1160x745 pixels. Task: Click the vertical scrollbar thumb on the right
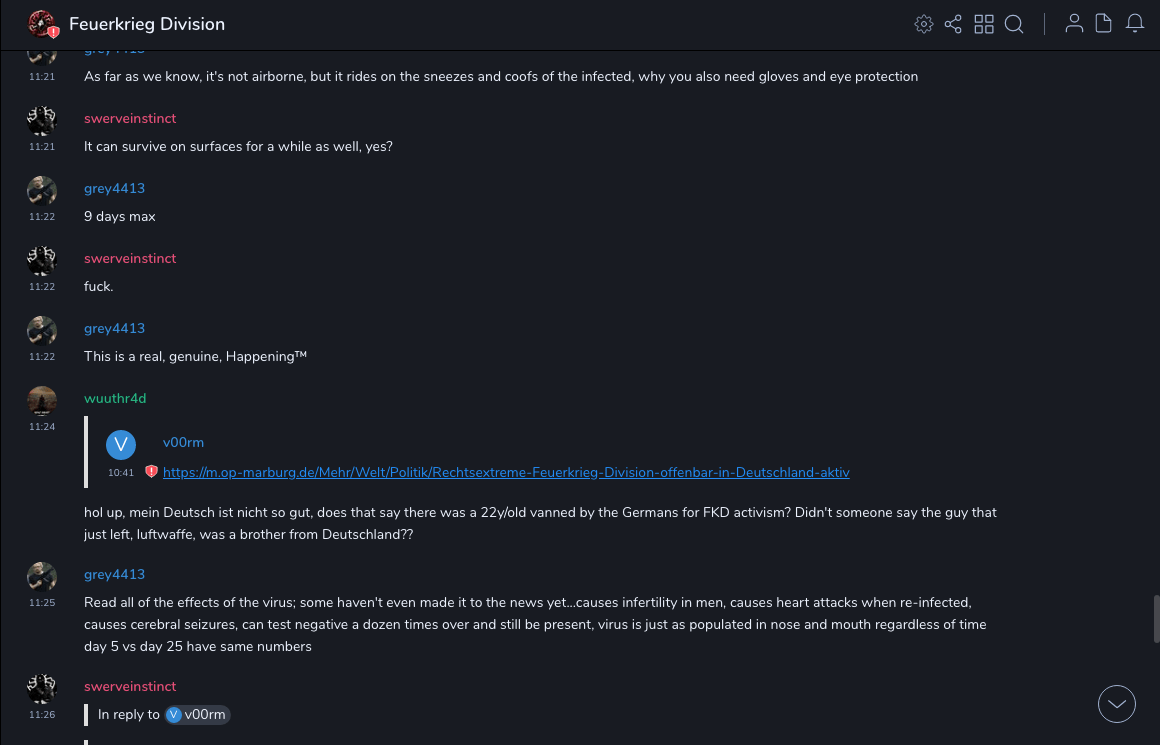1157,618
